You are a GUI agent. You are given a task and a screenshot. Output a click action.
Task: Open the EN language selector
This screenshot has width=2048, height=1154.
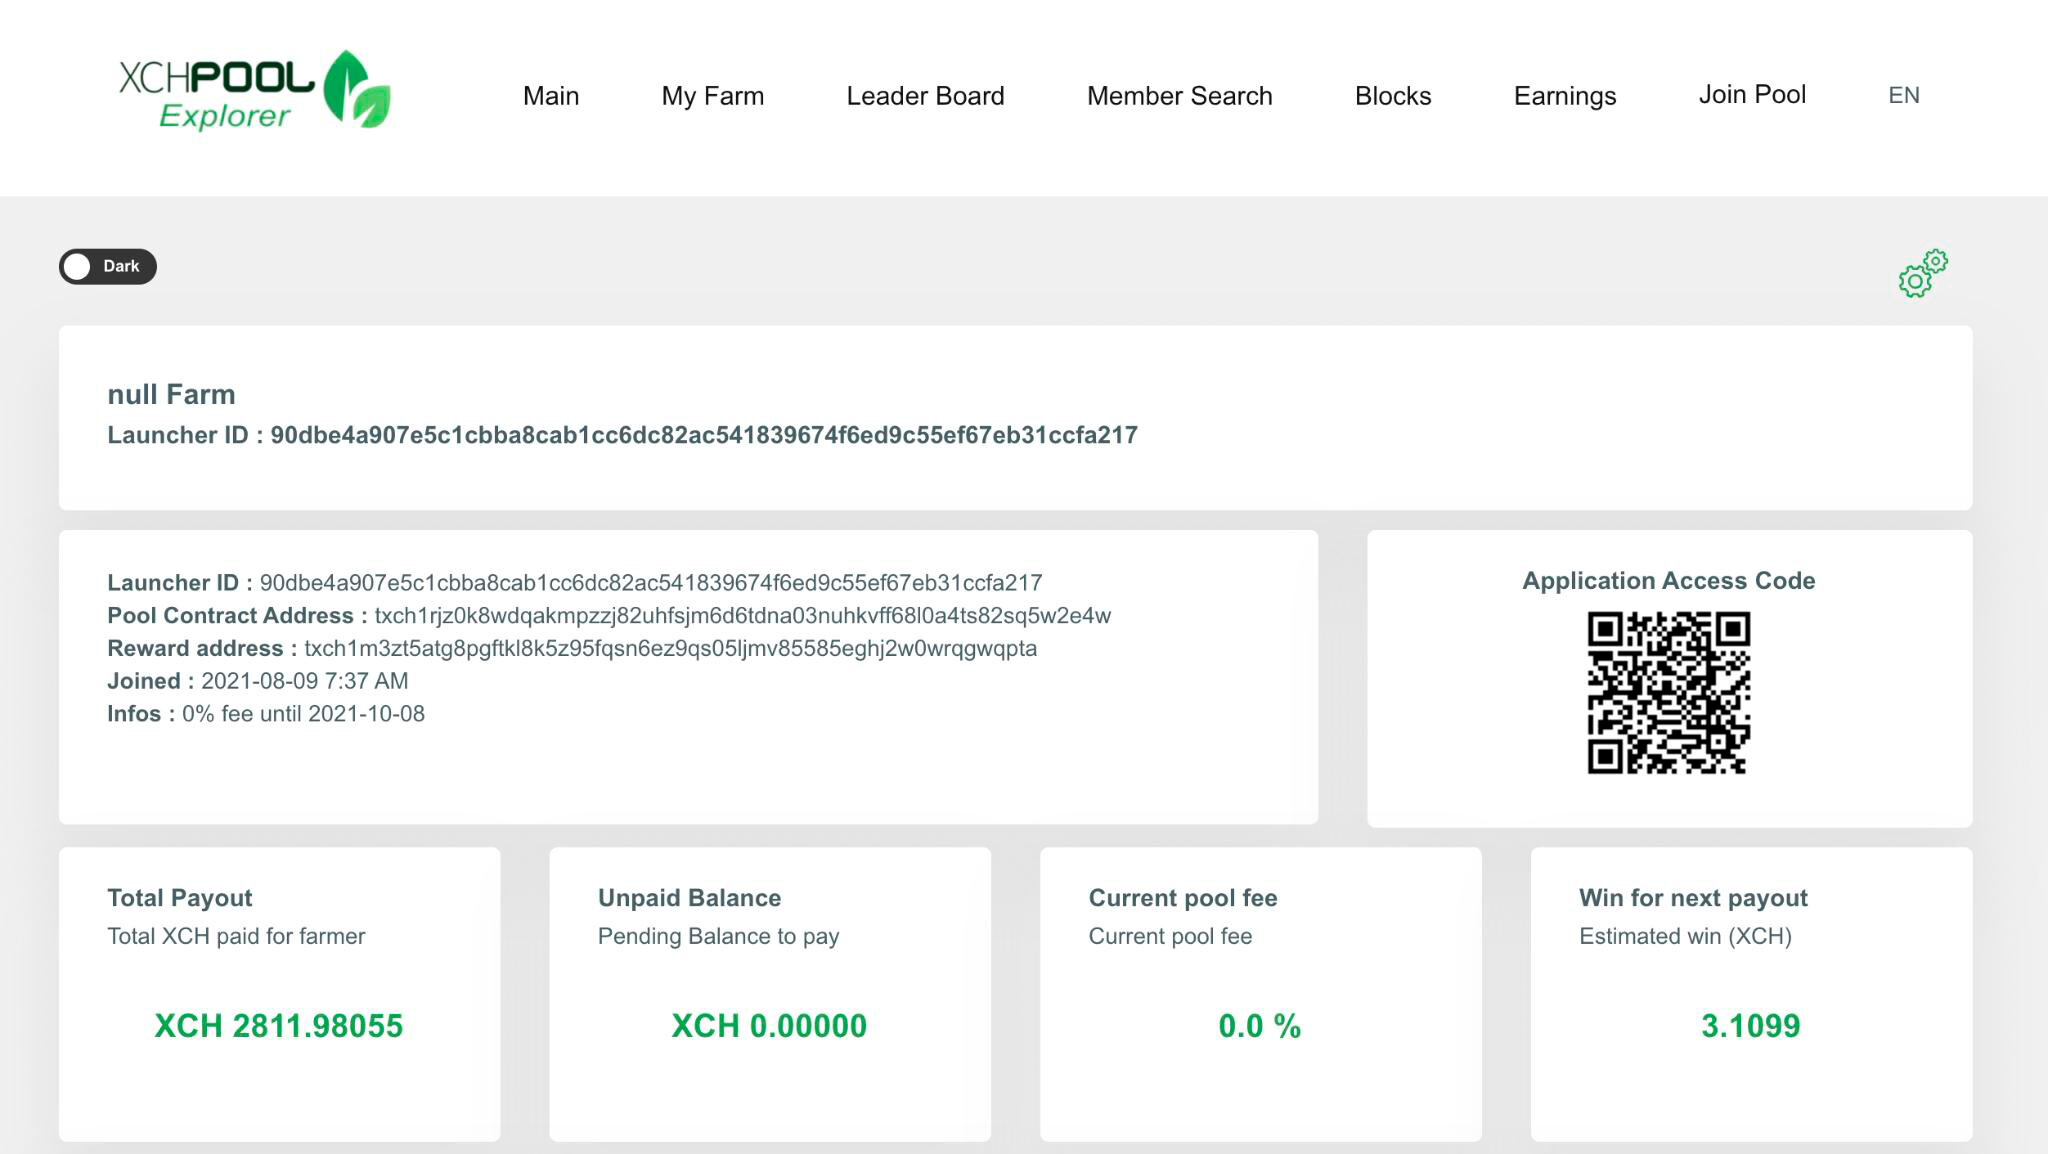1903,95
